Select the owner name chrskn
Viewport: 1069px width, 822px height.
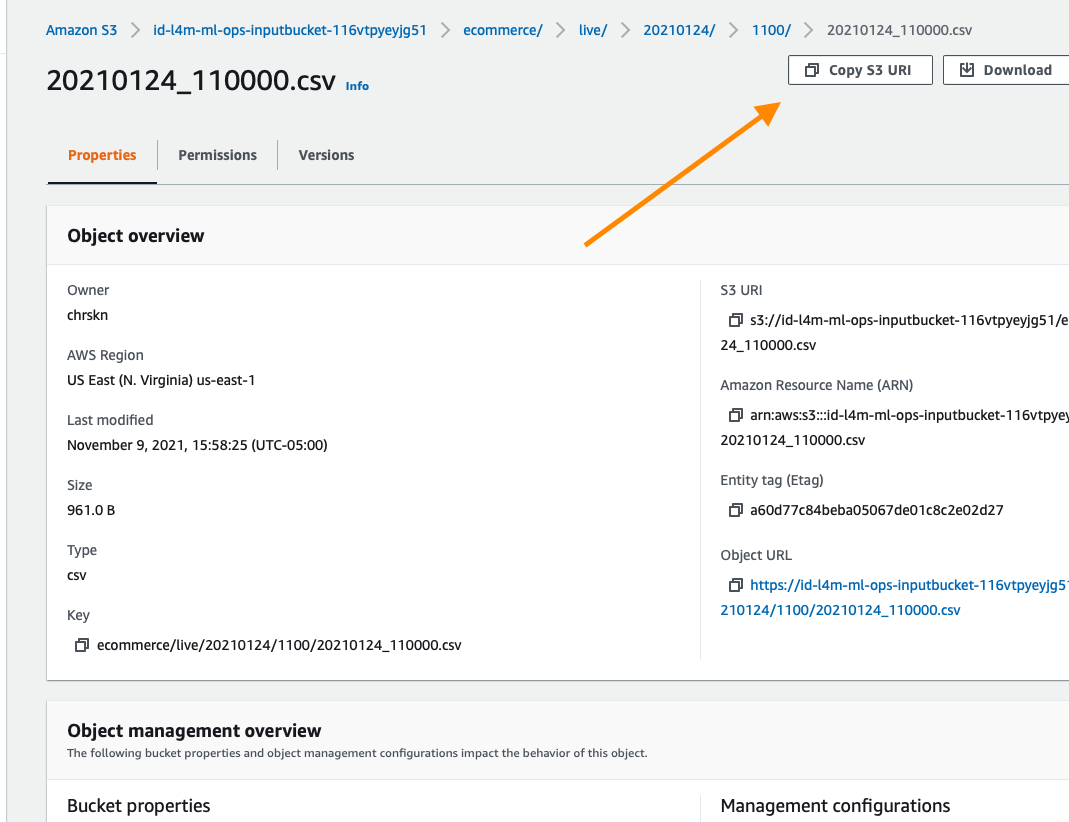coord(87,315)
